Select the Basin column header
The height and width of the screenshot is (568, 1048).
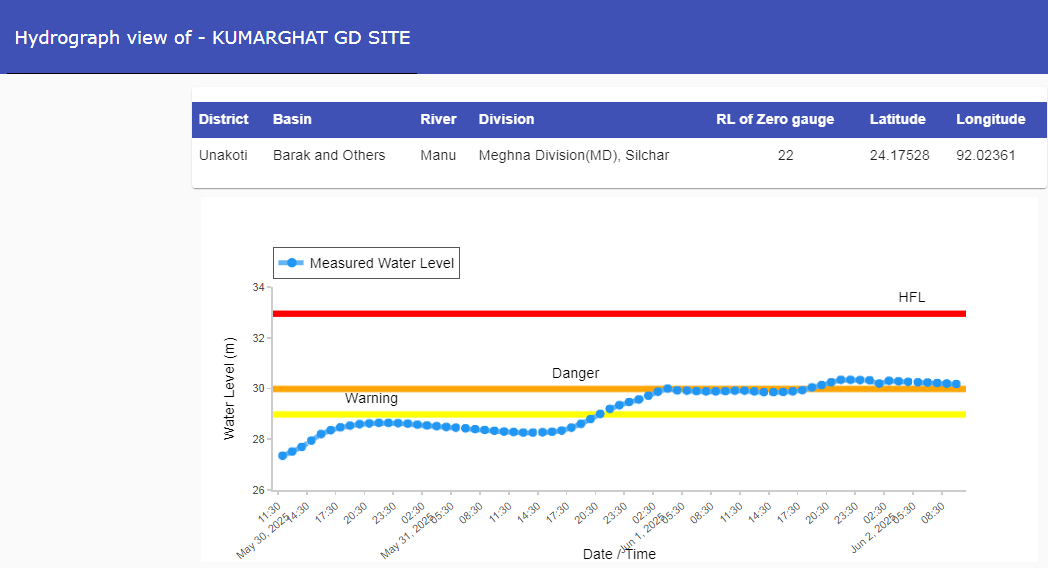pos(292,120)
